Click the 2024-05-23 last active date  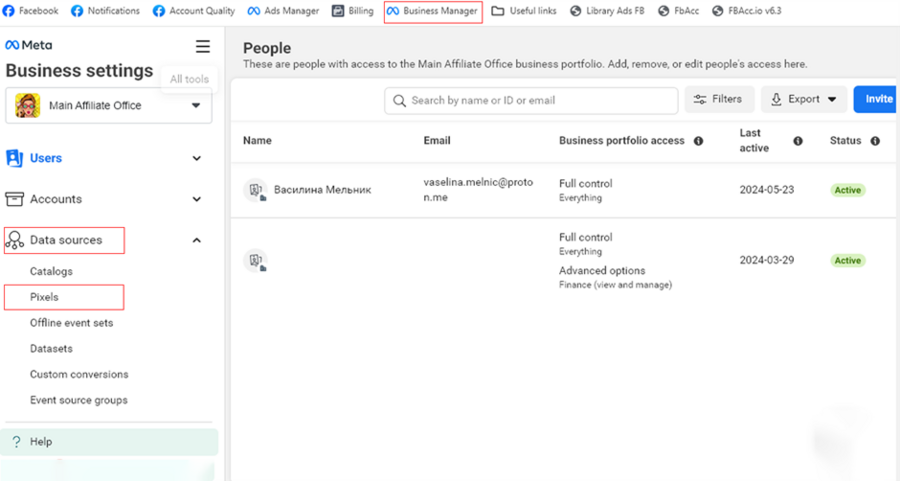click(x=767, y=189)
